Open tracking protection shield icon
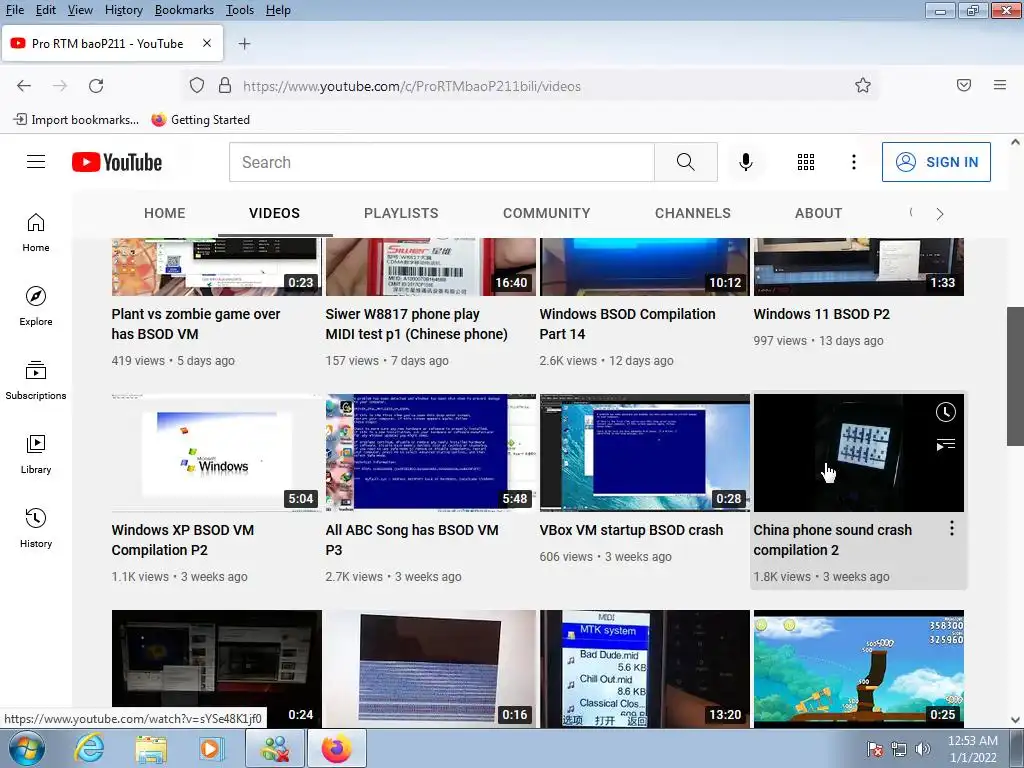The width and height of the screenshot is (1024, 768). 197,86
